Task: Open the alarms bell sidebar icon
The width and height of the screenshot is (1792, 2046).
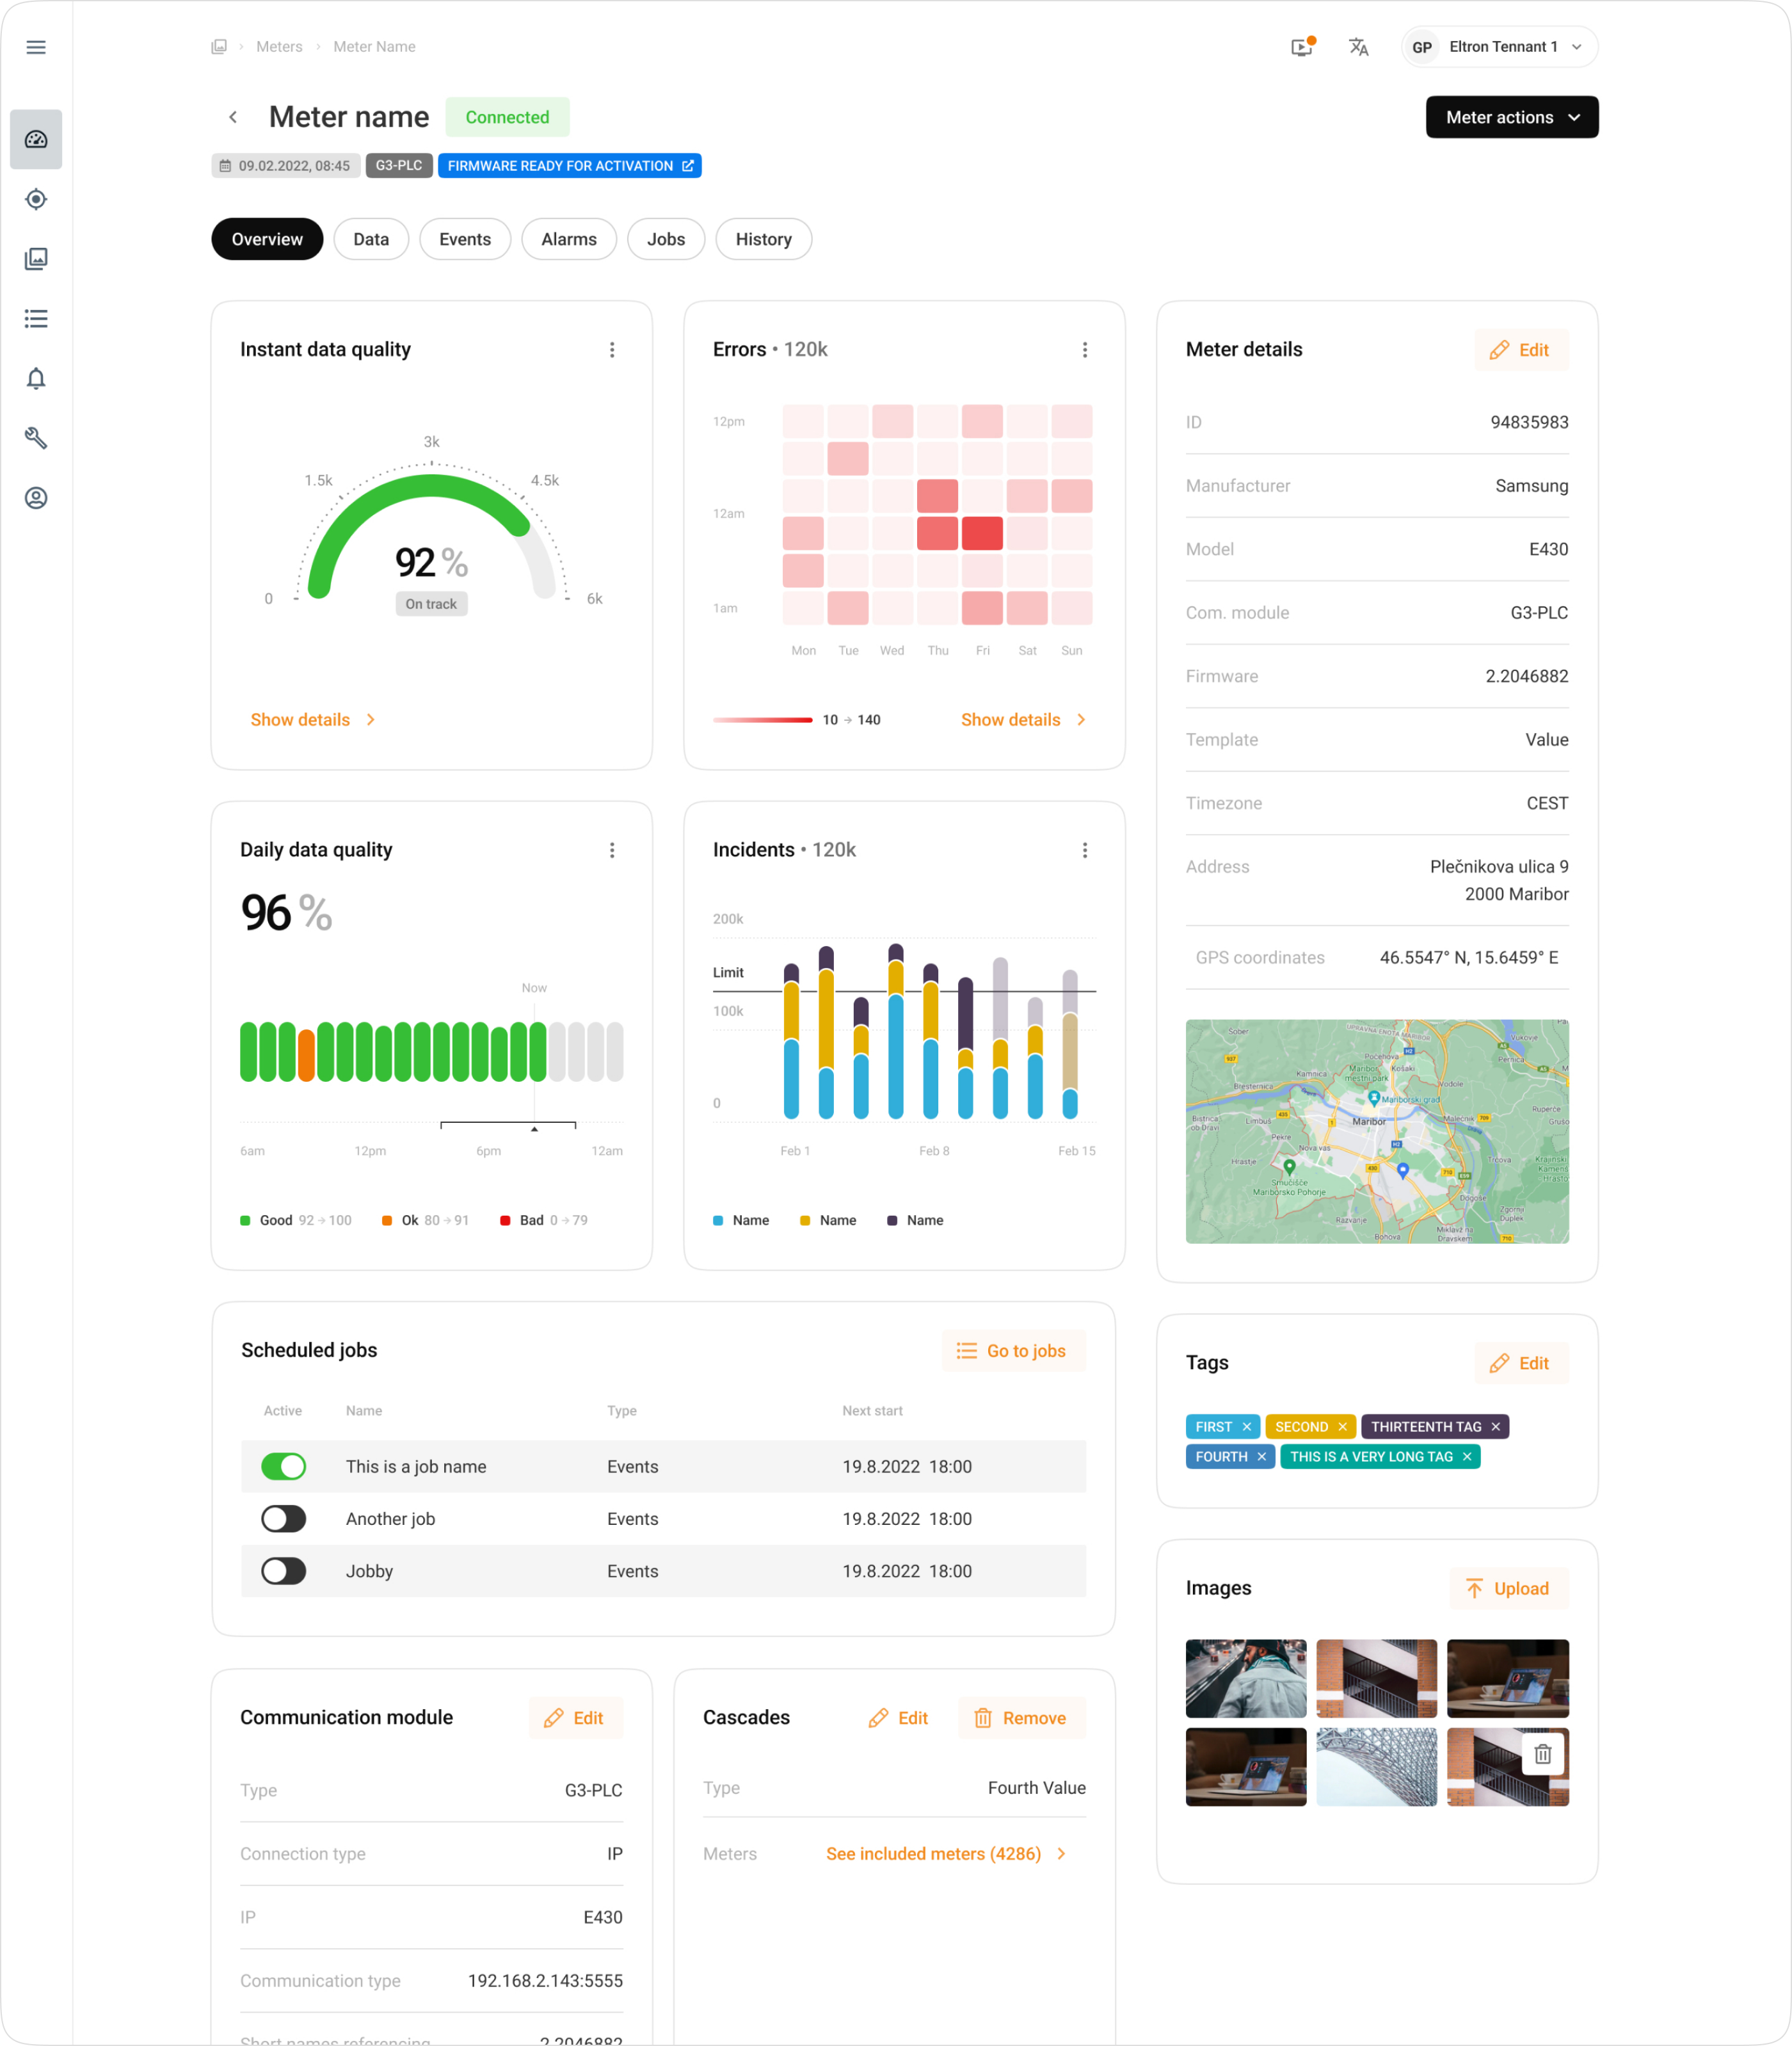Action: 36,379
